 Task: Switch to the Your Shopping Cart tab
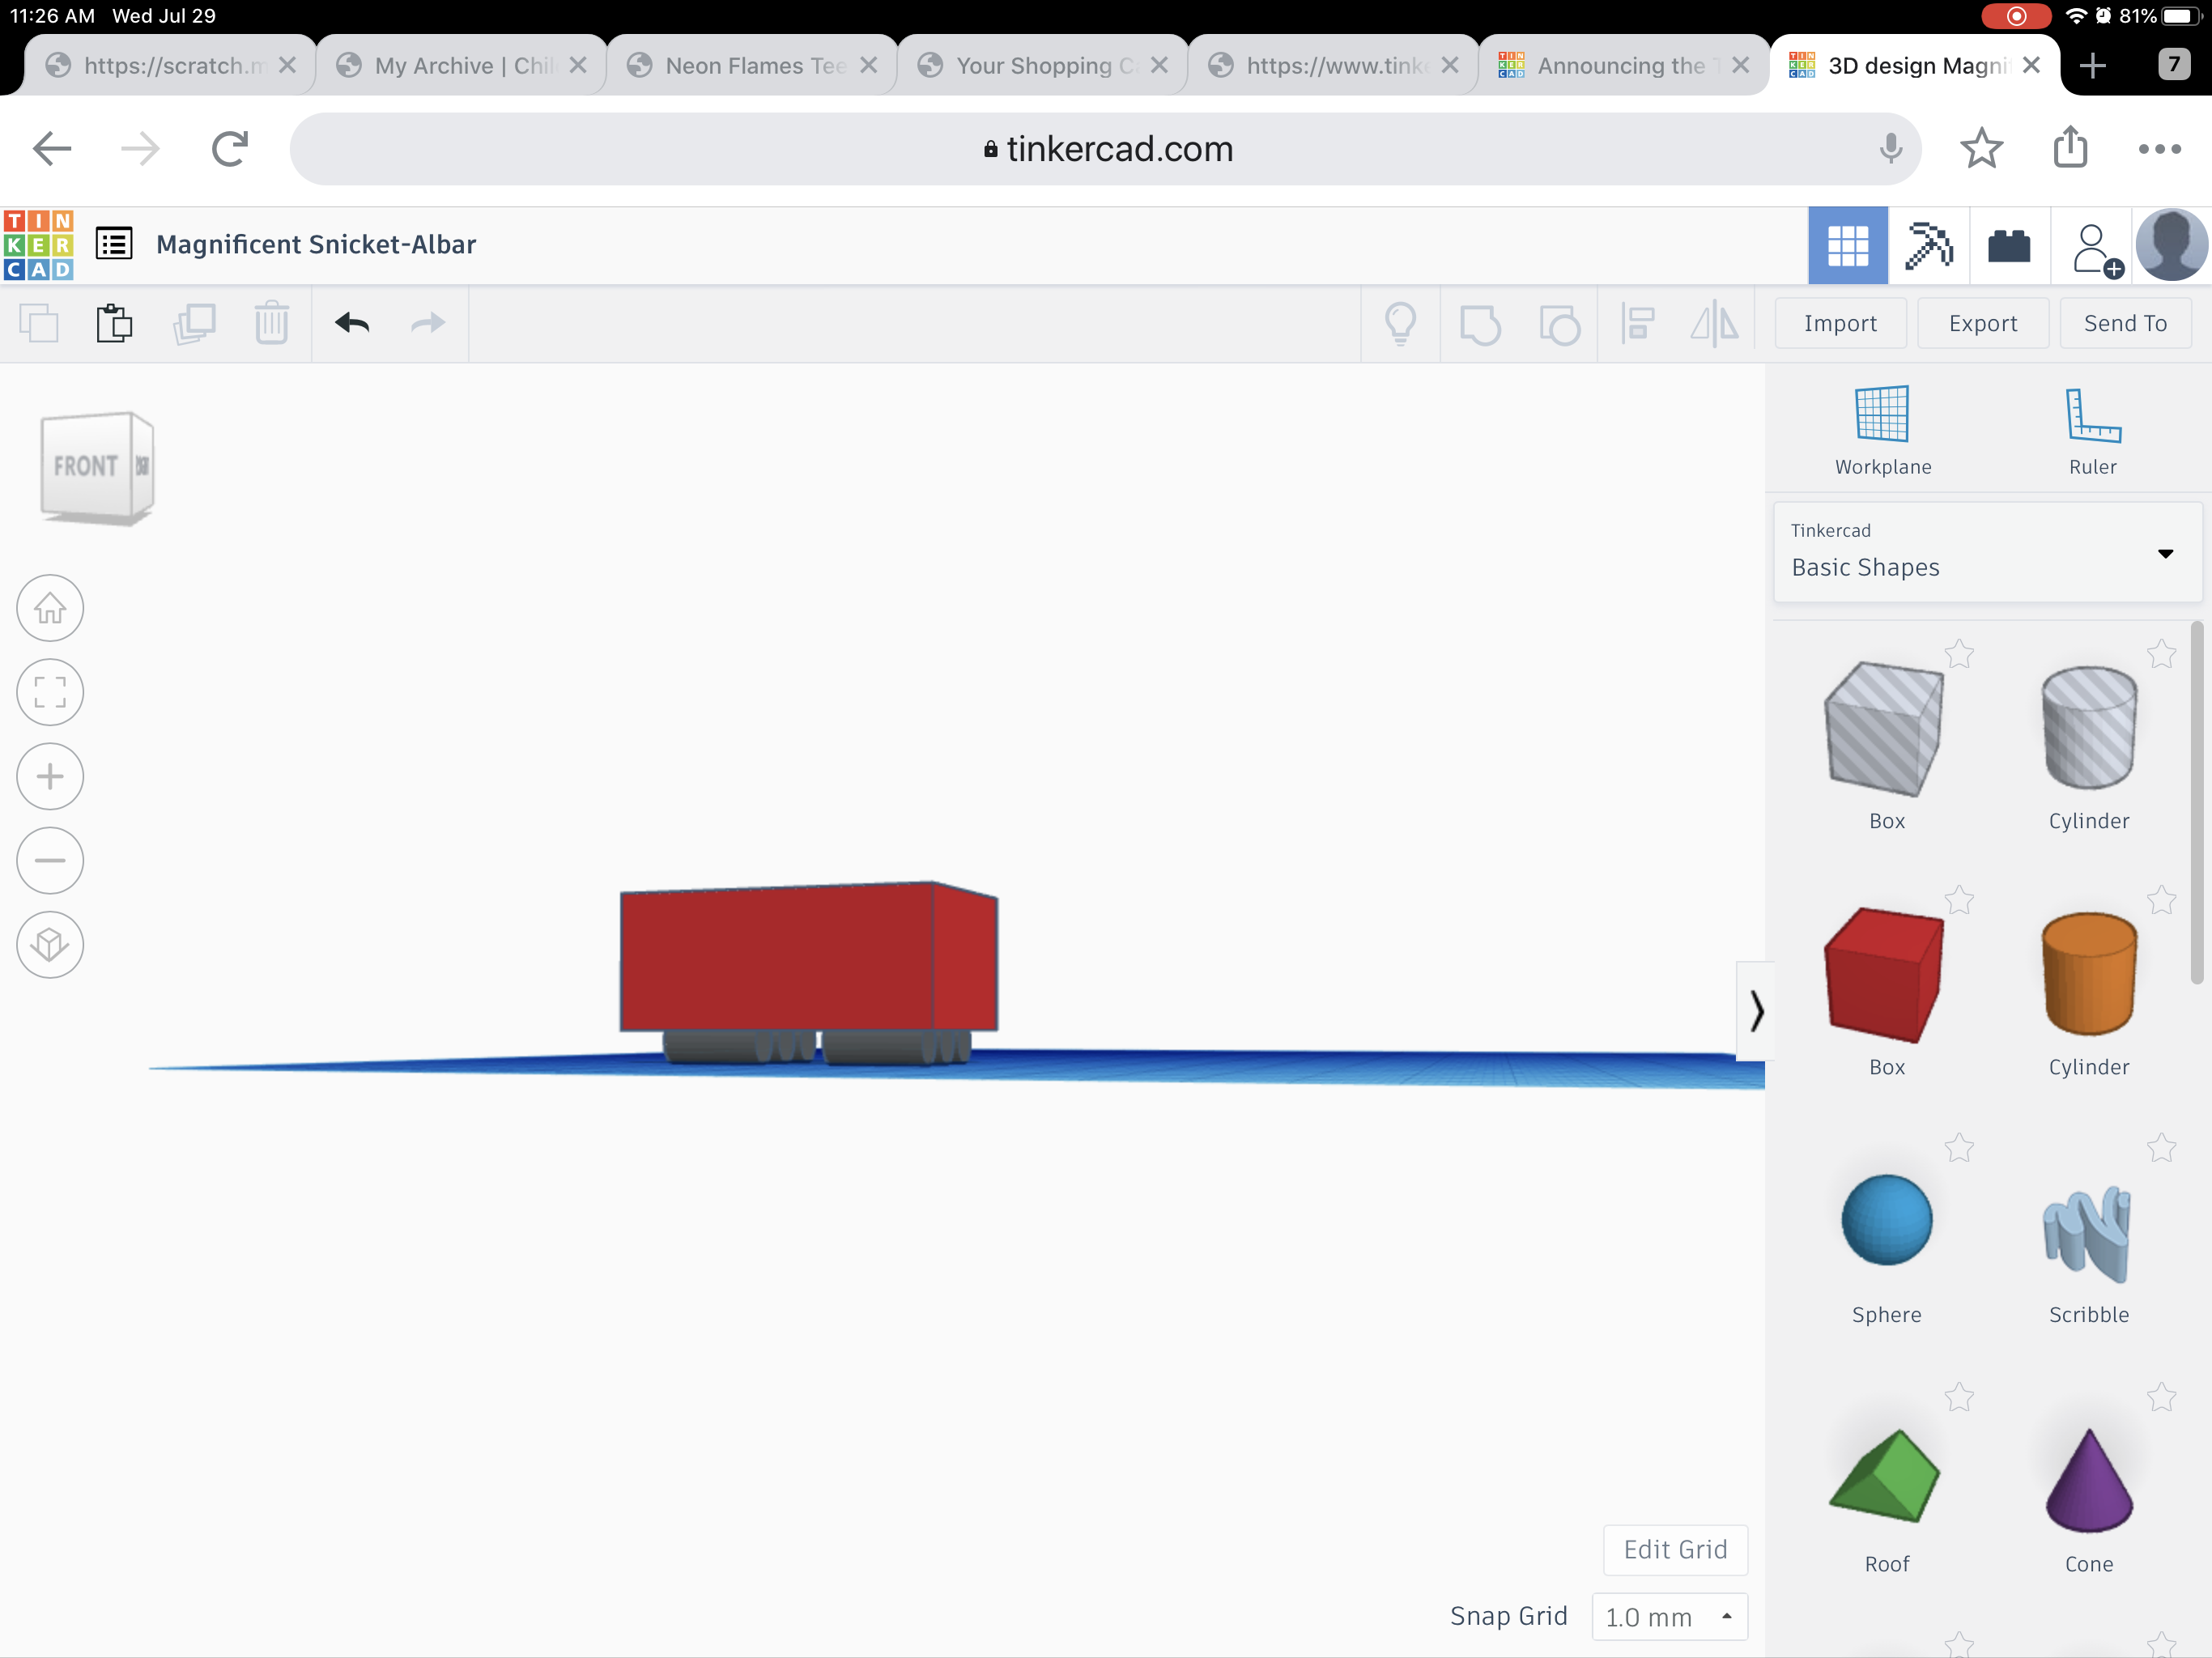pyautogui.click(x=1043, y=66)
